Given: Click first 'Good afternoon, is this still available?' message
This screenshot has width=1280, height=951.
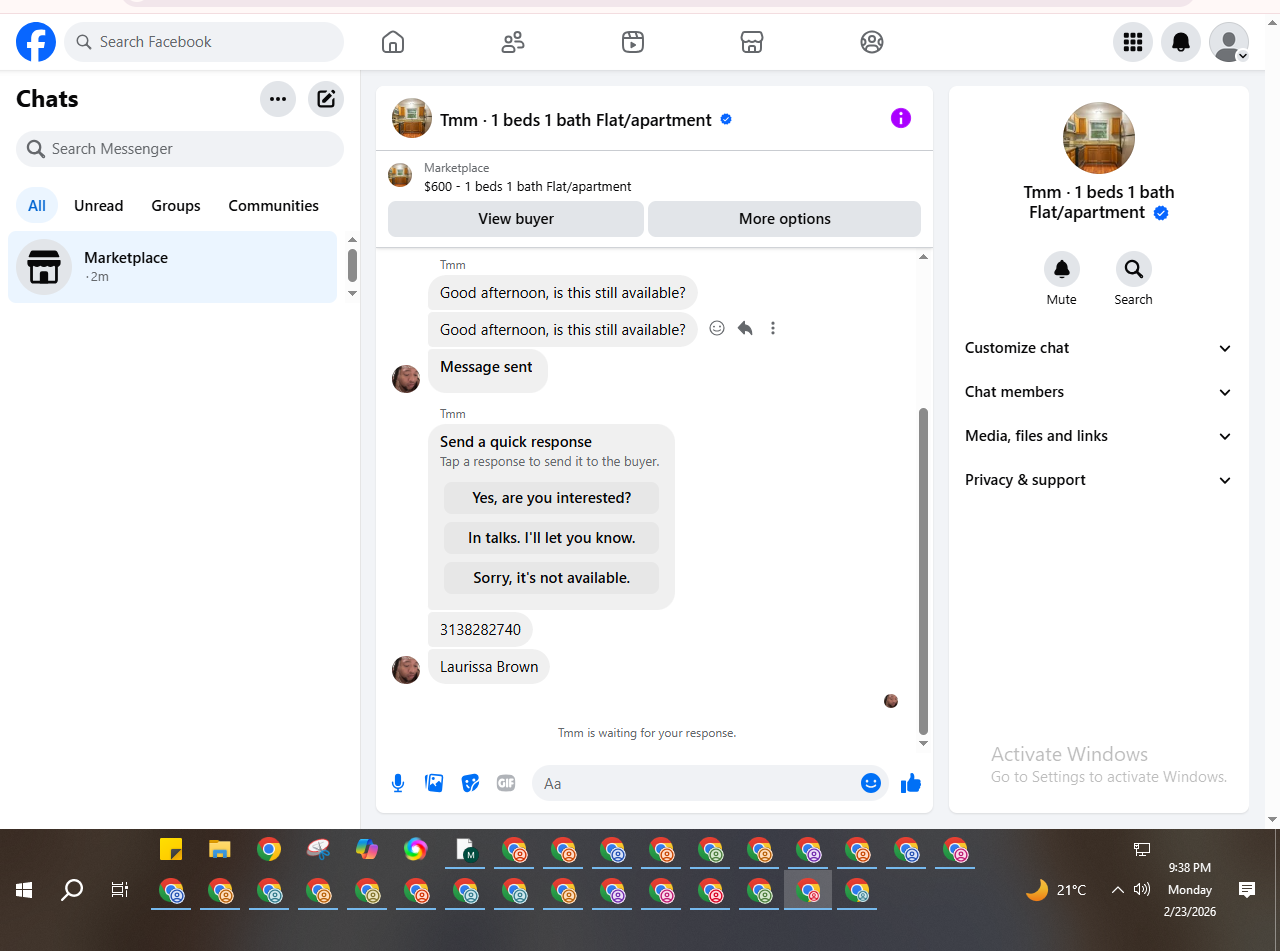Looking at the screenshot, I should pyautogui.click(x=563, y=293).
